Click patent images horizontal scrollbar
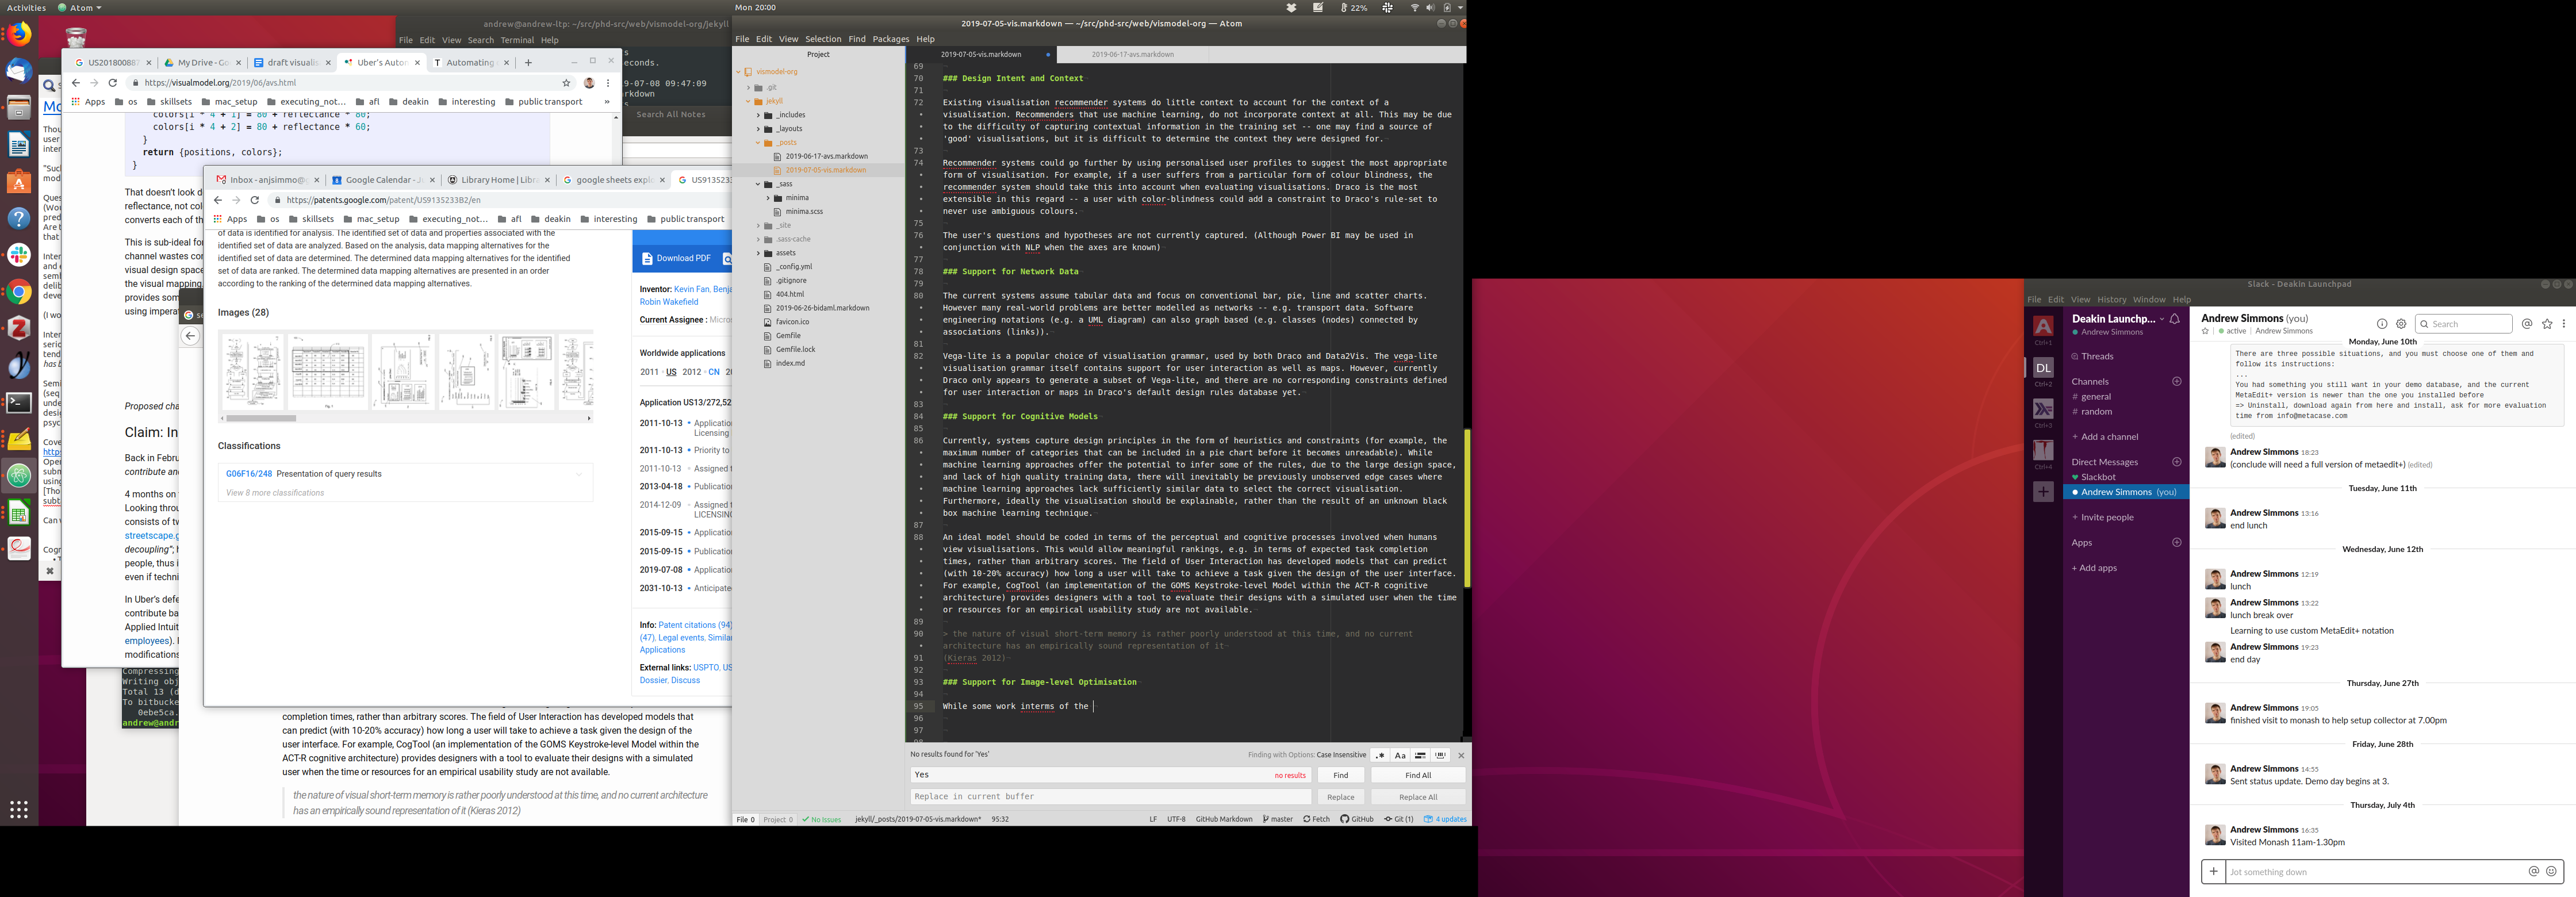This screenshot has height=897, width=2576. (262, 418)
